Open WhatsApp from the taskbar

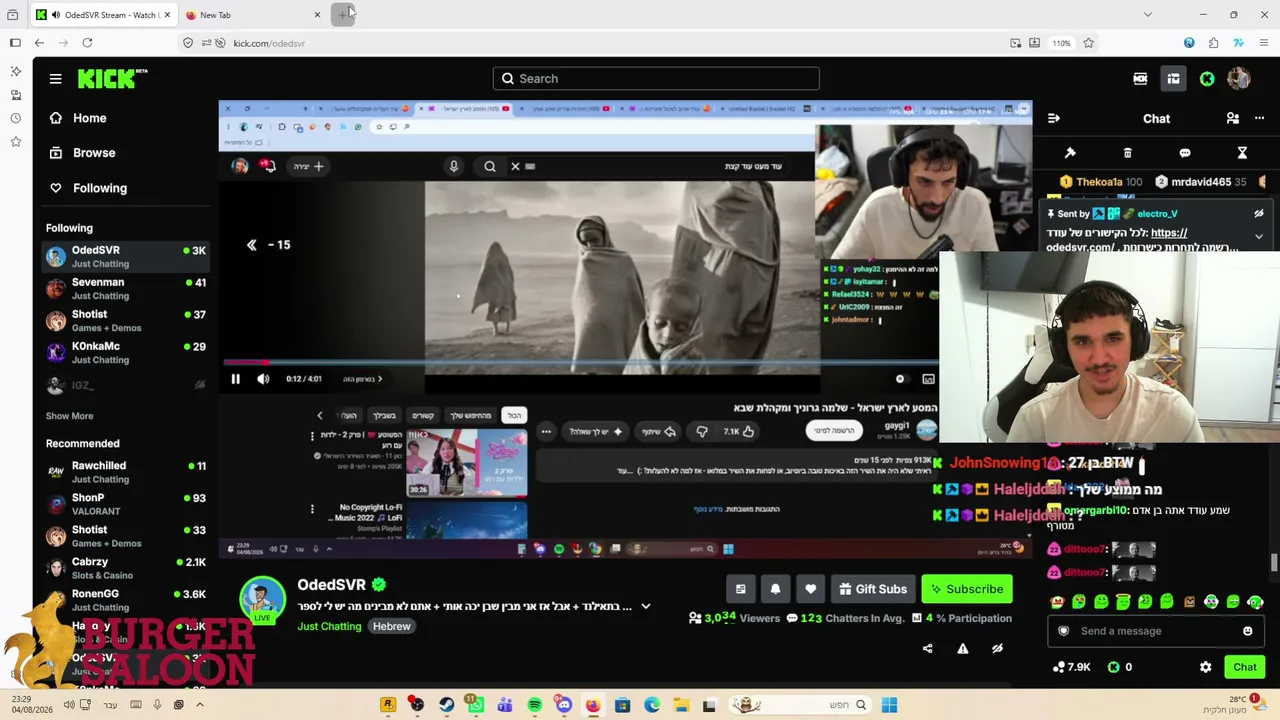(x=475, y=705)
